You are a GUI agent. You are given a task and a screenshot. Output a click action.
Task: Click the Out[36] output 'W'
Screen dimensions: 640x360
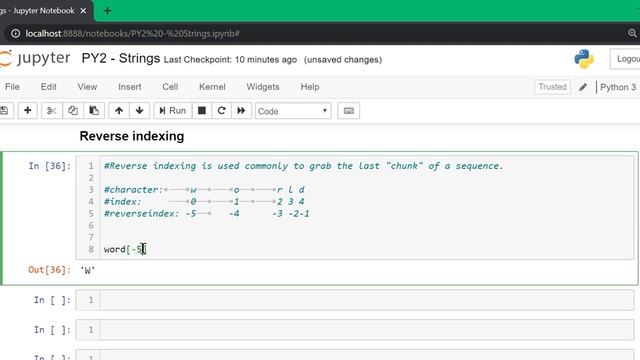pos(87,270)
